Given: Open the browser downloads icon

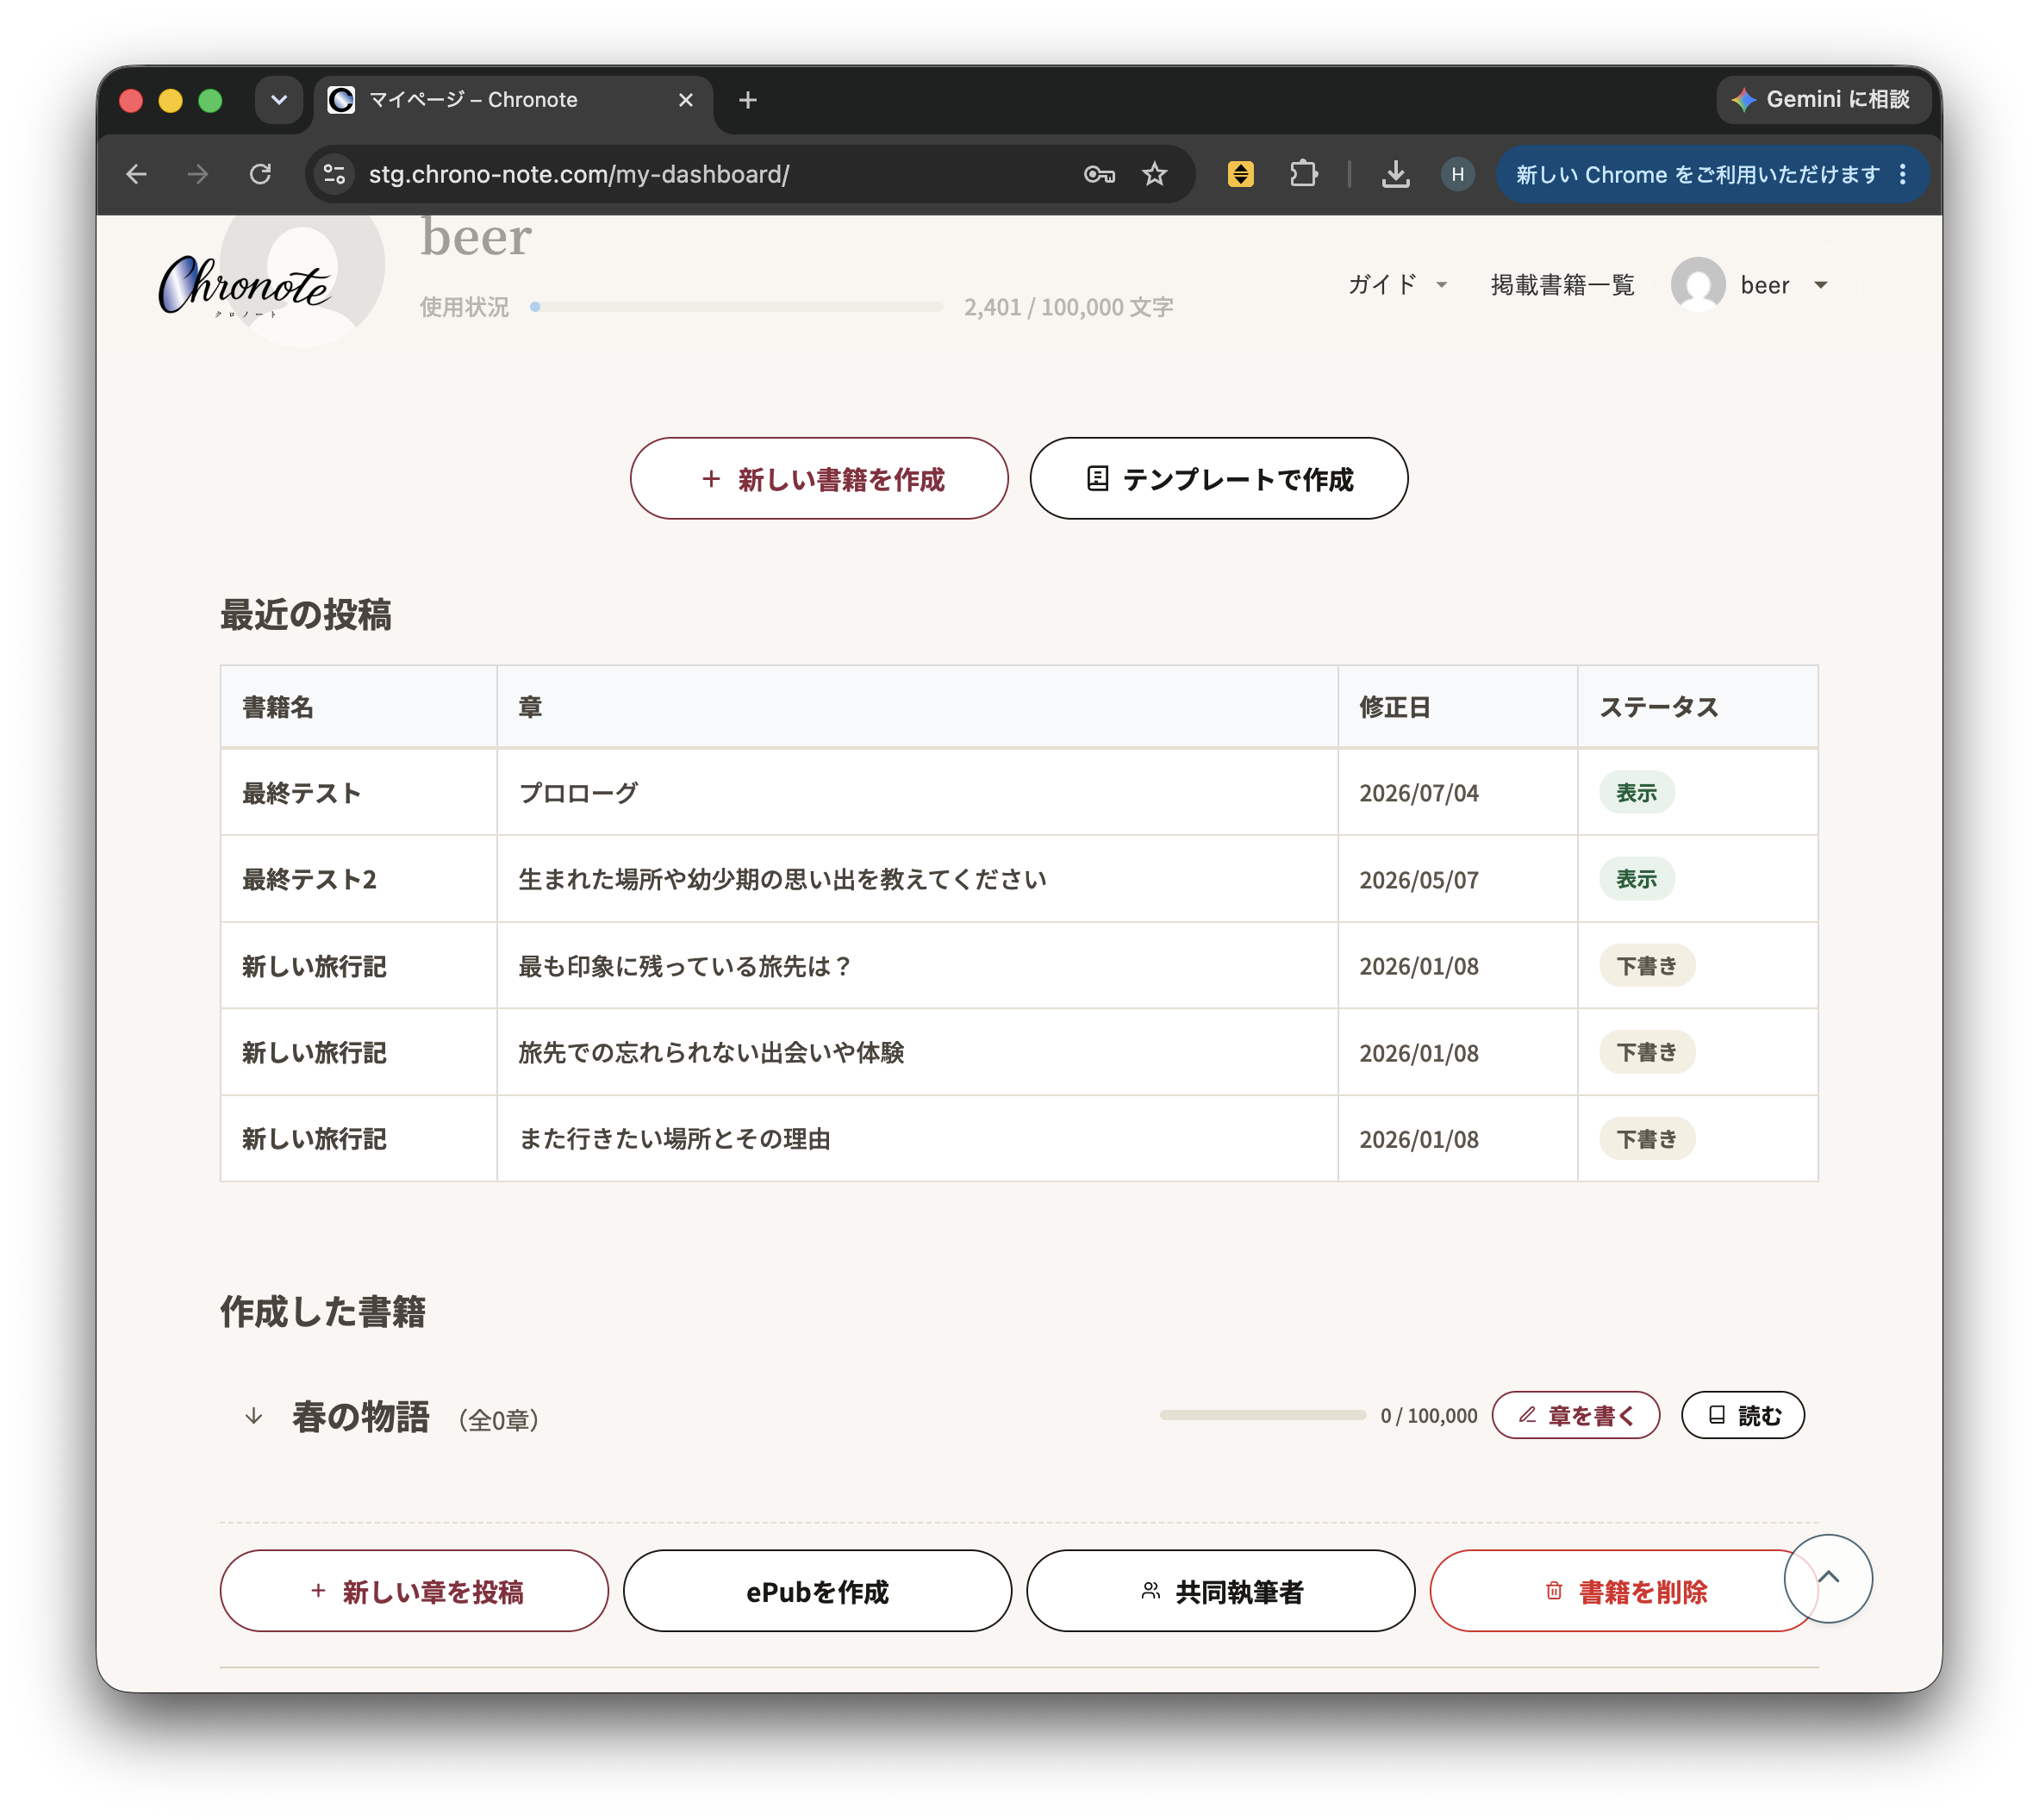Looking at the screenshot, I should [x=1395, y=174].
